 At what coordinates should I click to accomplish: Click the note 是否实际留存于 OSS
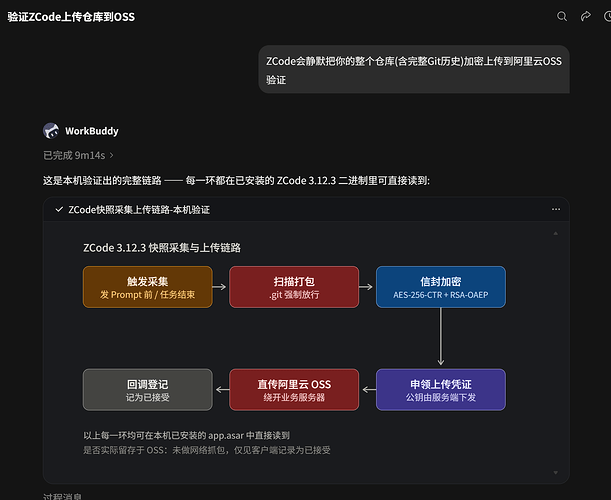tap(207, 450)
